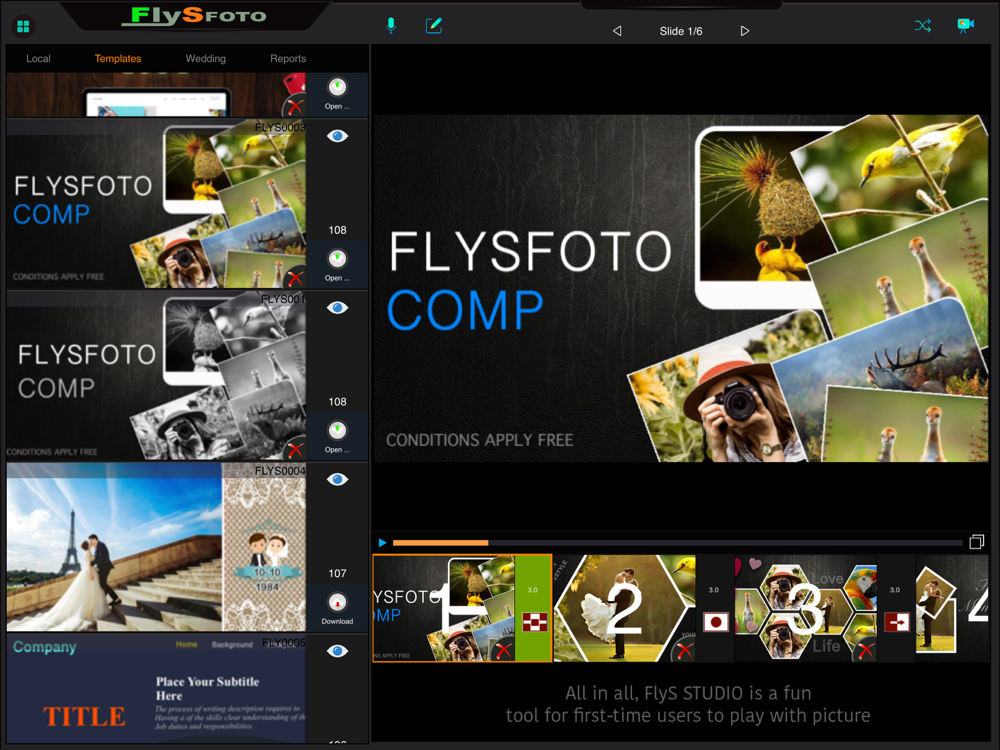
Task: Preview FLY0005 Company template eye icon
Action: (x=337, y=651)
